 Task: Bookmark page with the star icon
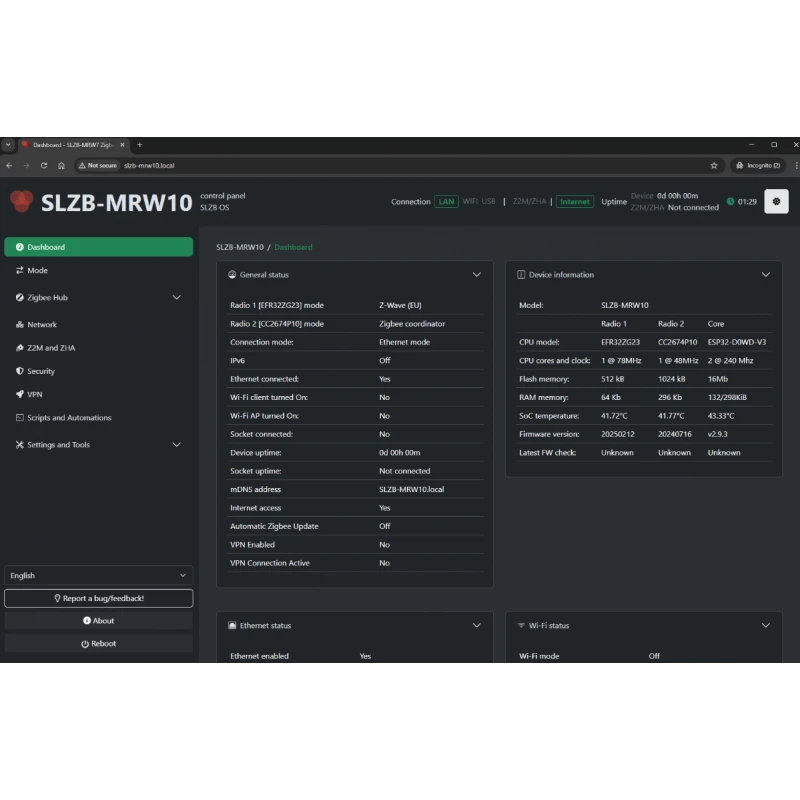pyautogui.click(x=714, y=165)
